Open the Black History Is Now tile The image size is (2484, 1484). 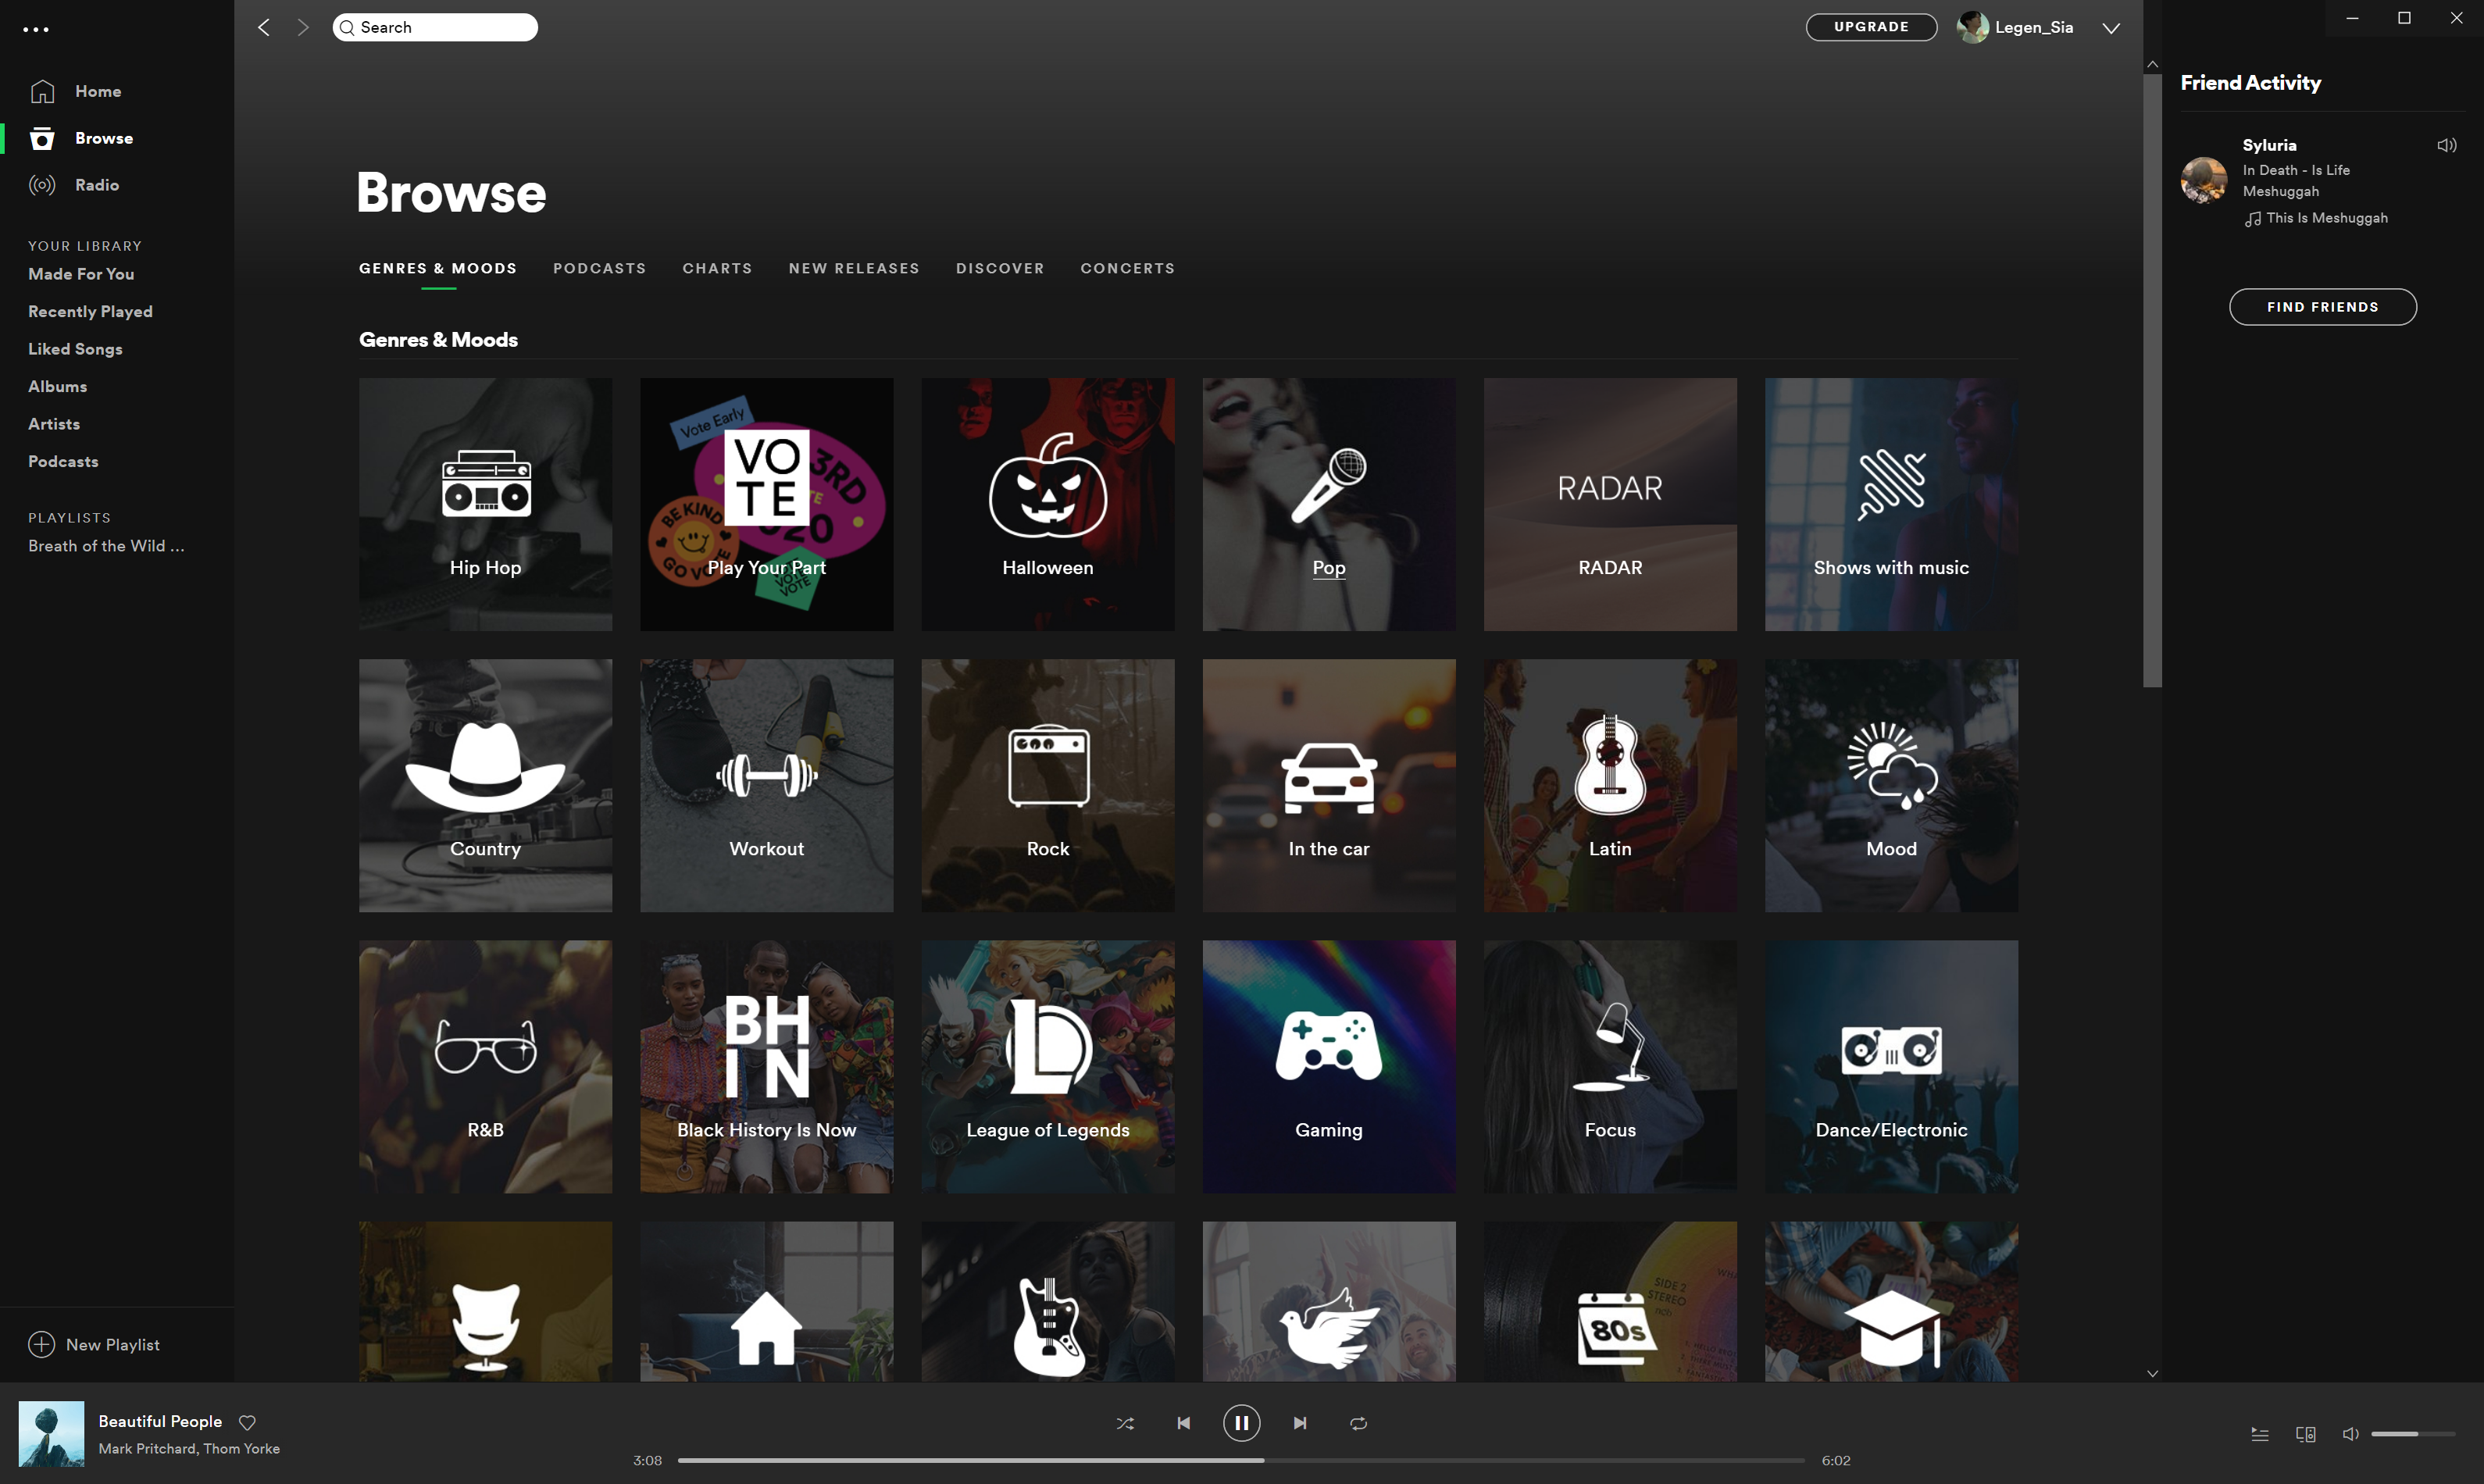coord(766,1066)
